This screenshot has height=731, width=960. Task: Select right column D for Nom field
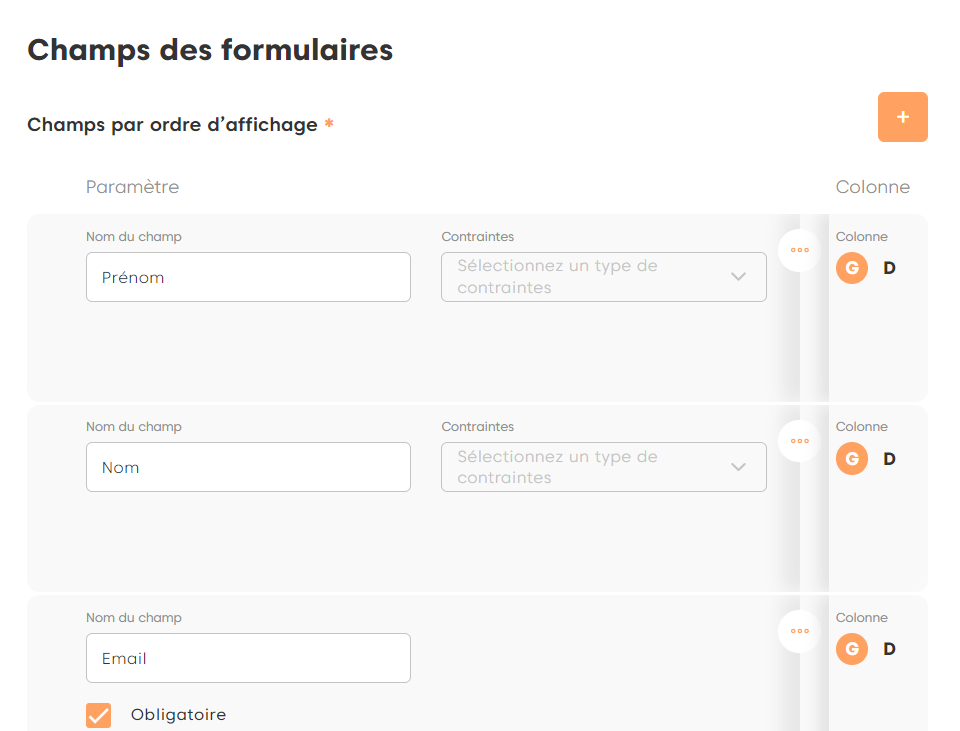tap(889, 459)
